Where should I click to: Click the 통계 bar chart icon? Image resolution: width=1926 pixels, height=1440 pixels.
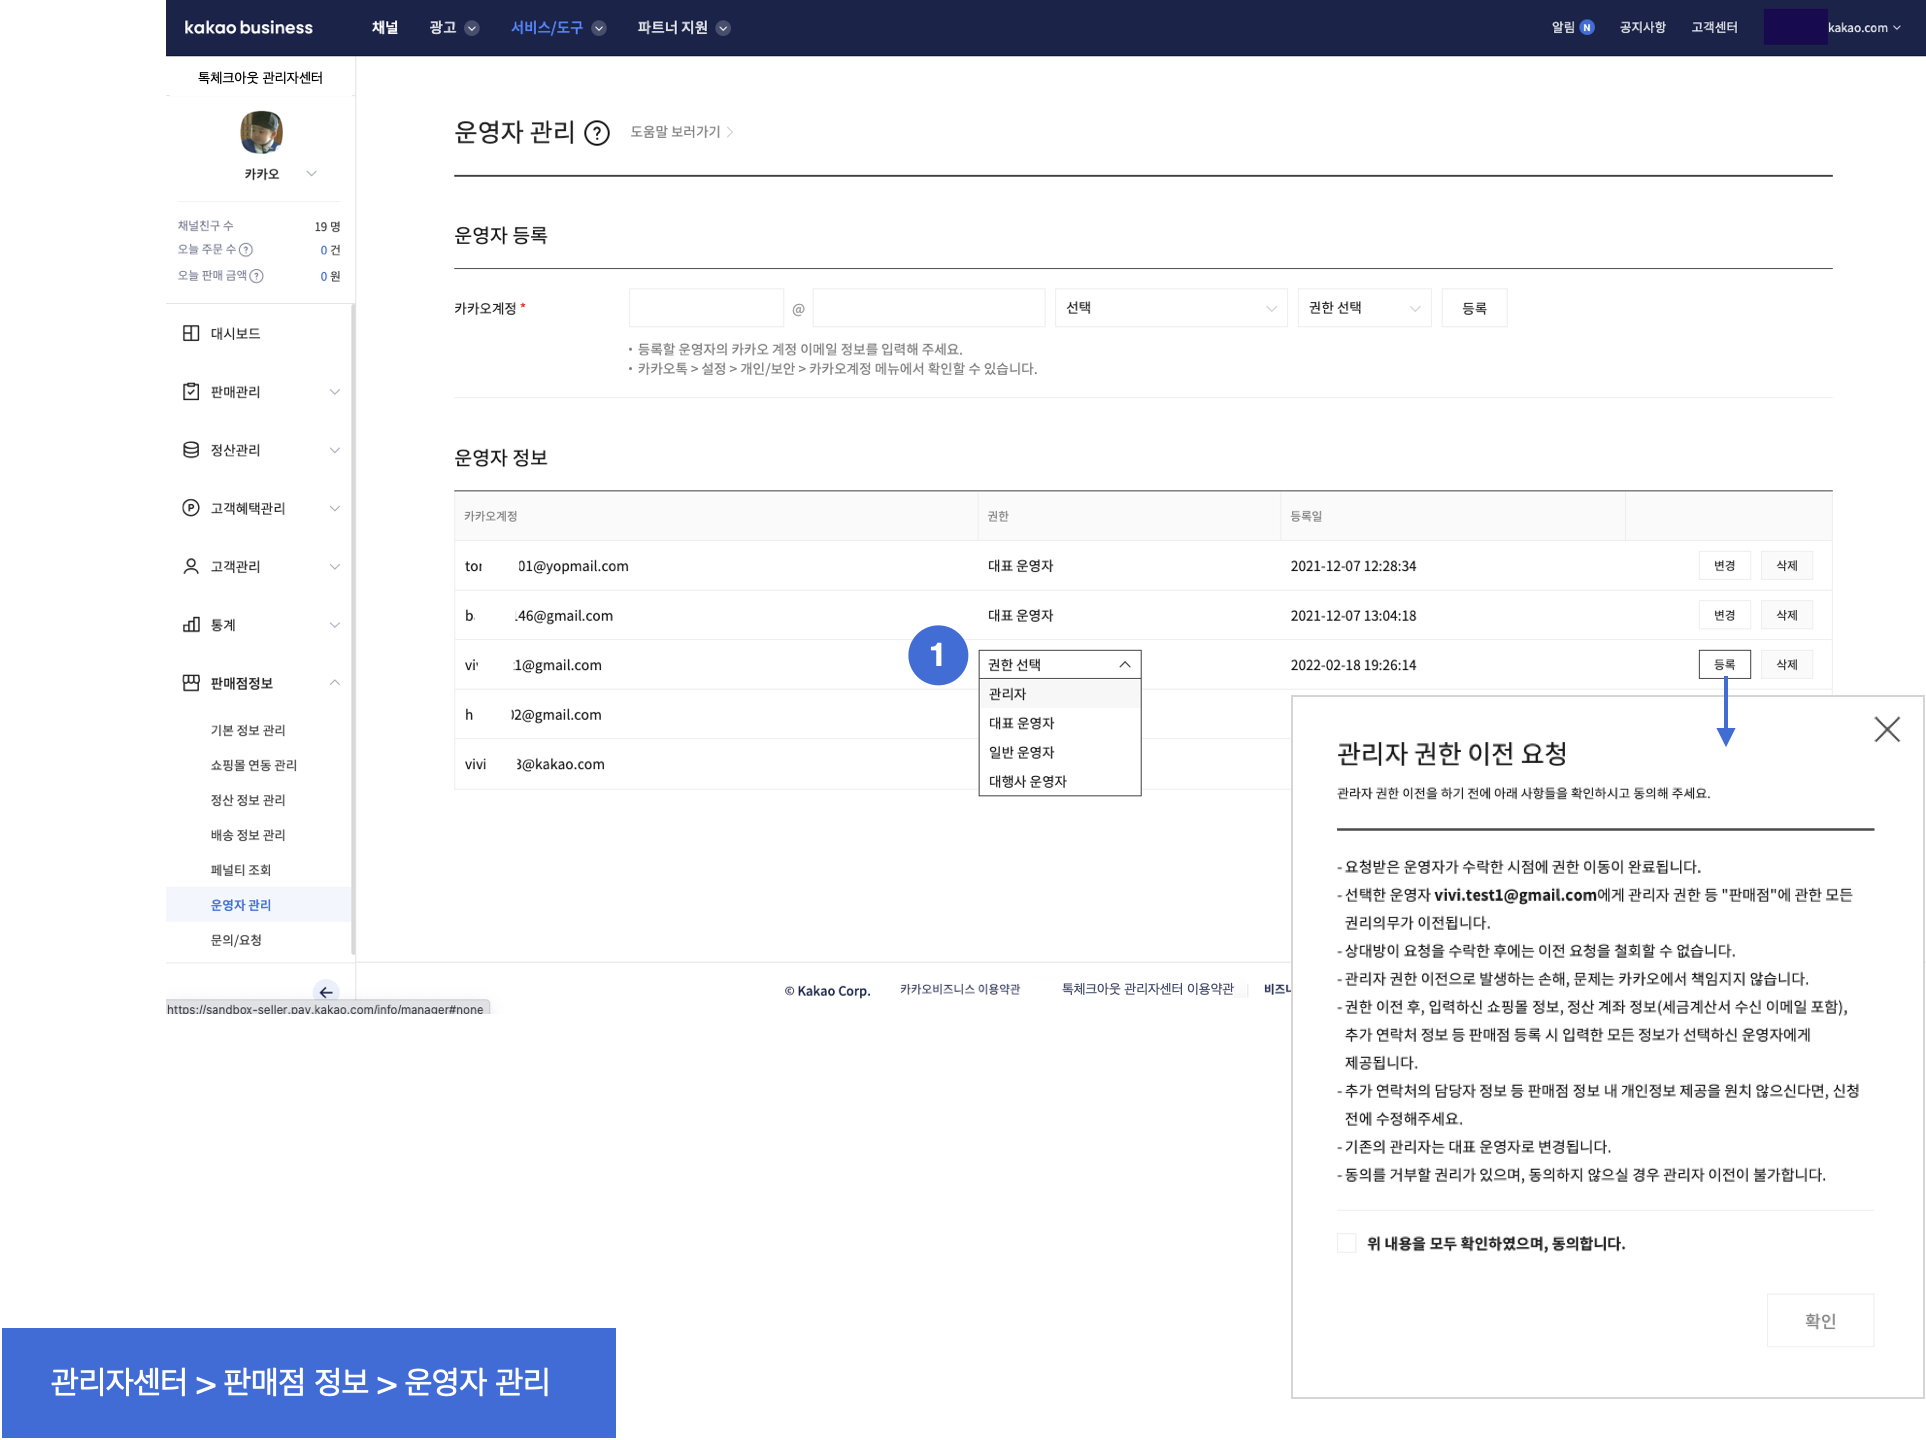click(x=191, y=625)
